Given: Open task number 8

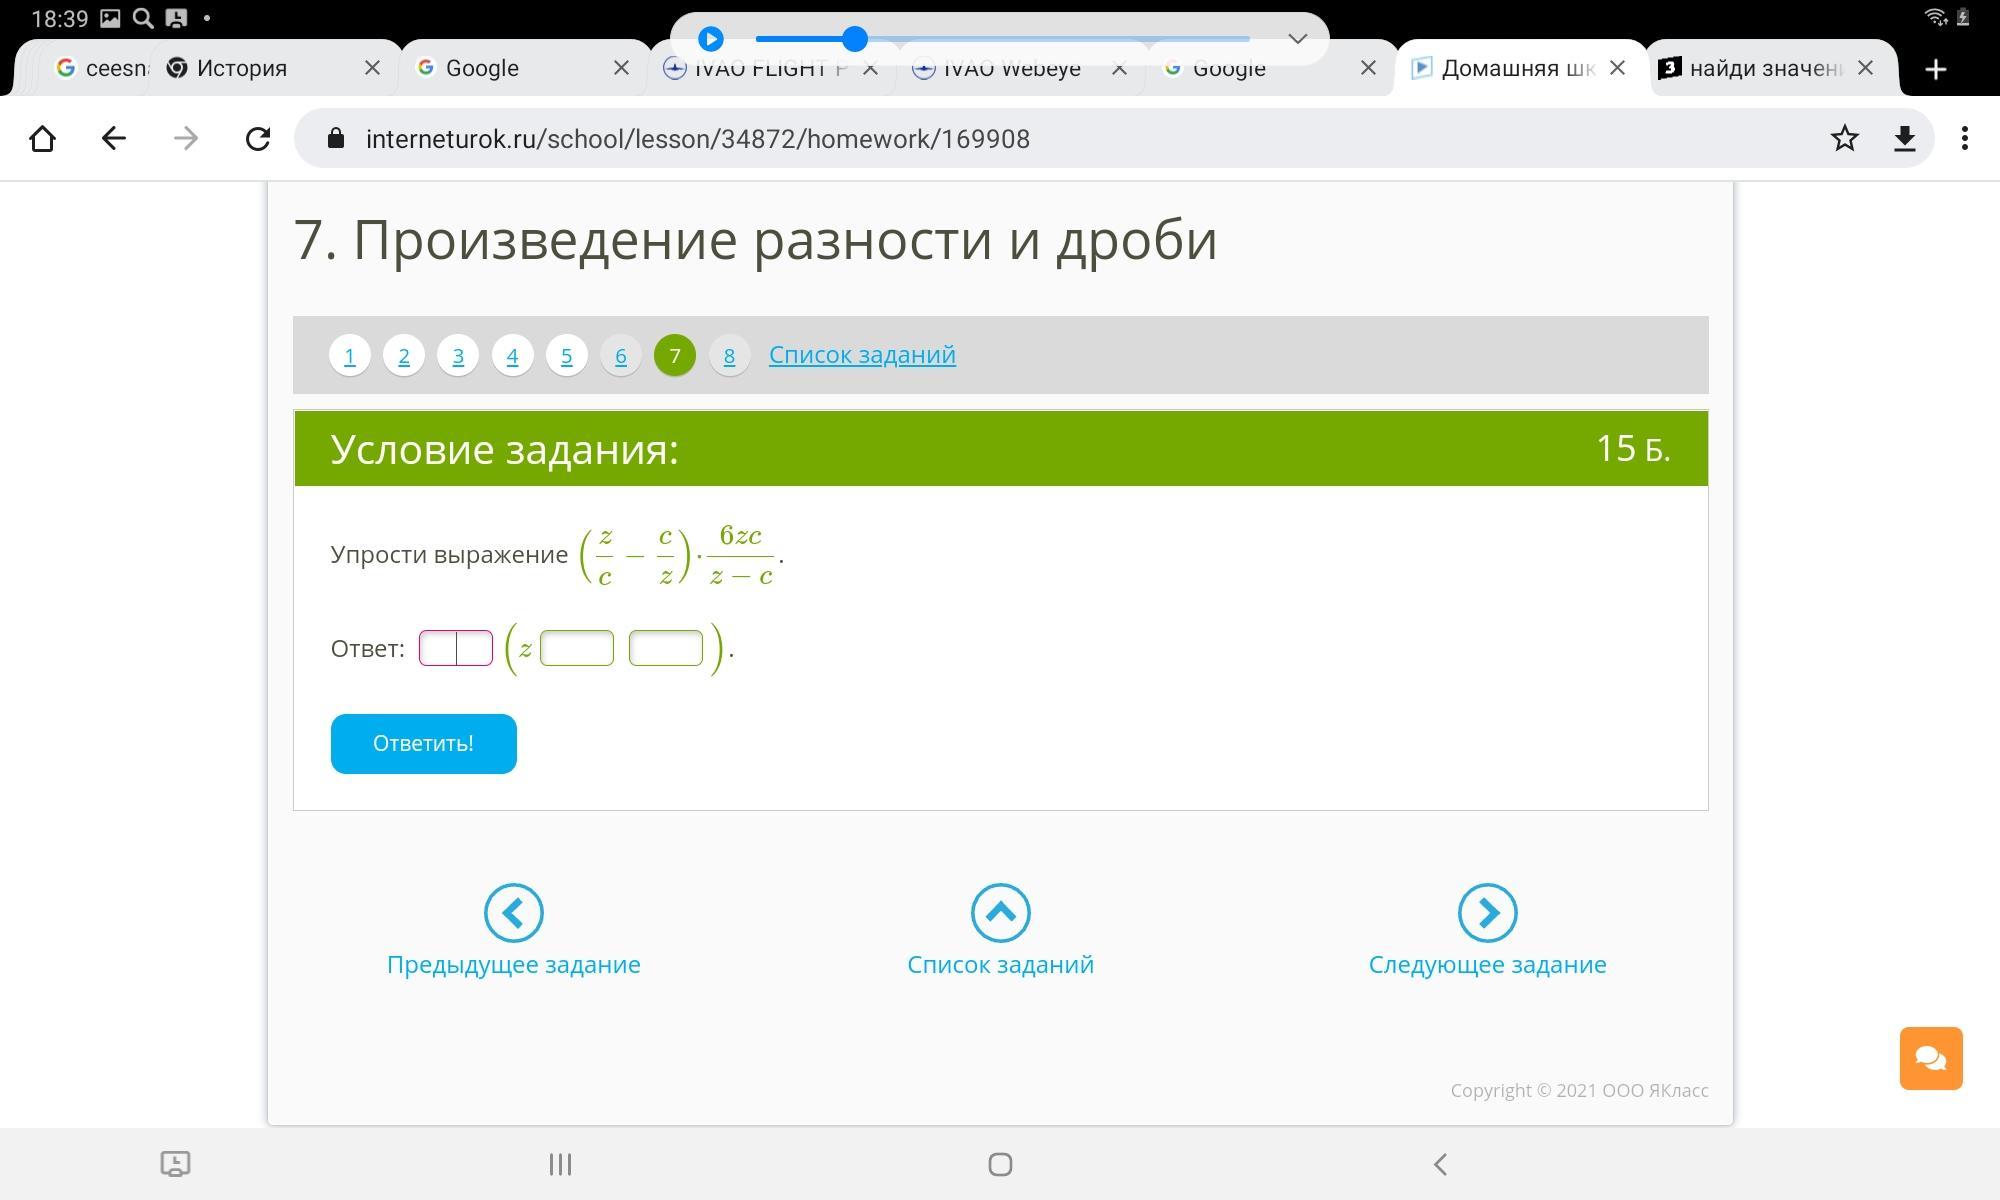Looking at the screenshot, I should 729,355.
